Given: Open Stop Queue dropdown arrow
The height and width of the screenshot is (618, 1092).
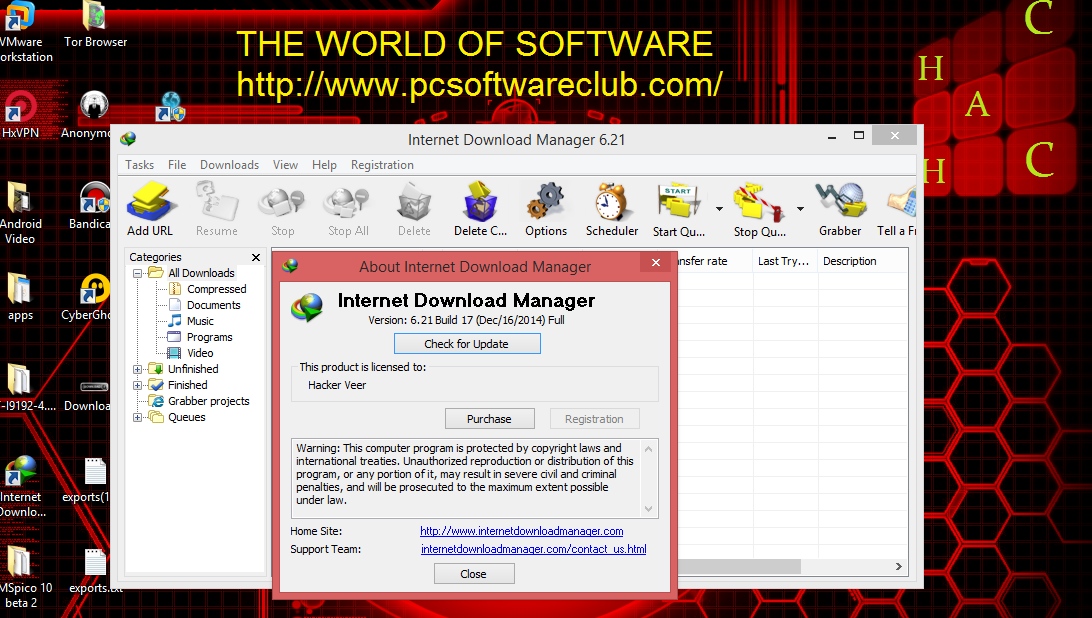Looking at the screenshot, I should pos(800,208).
